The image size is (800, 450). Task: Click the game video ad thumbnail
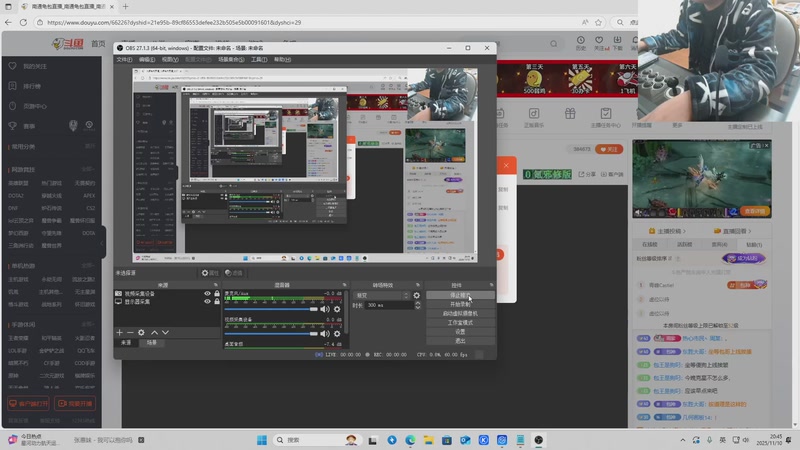point(702,179)
